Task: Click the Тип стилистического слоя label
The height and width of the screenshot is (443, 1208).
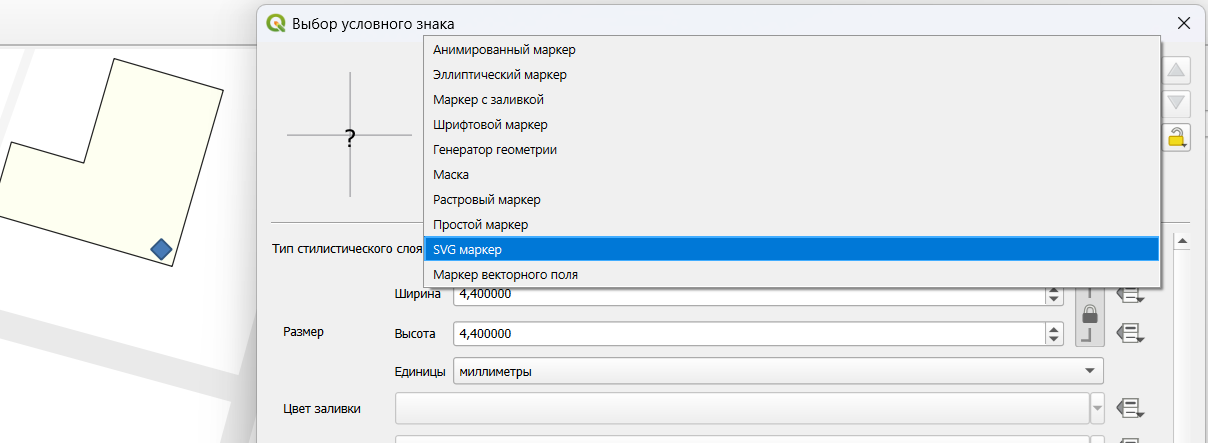Action: [x=346, y=249]
